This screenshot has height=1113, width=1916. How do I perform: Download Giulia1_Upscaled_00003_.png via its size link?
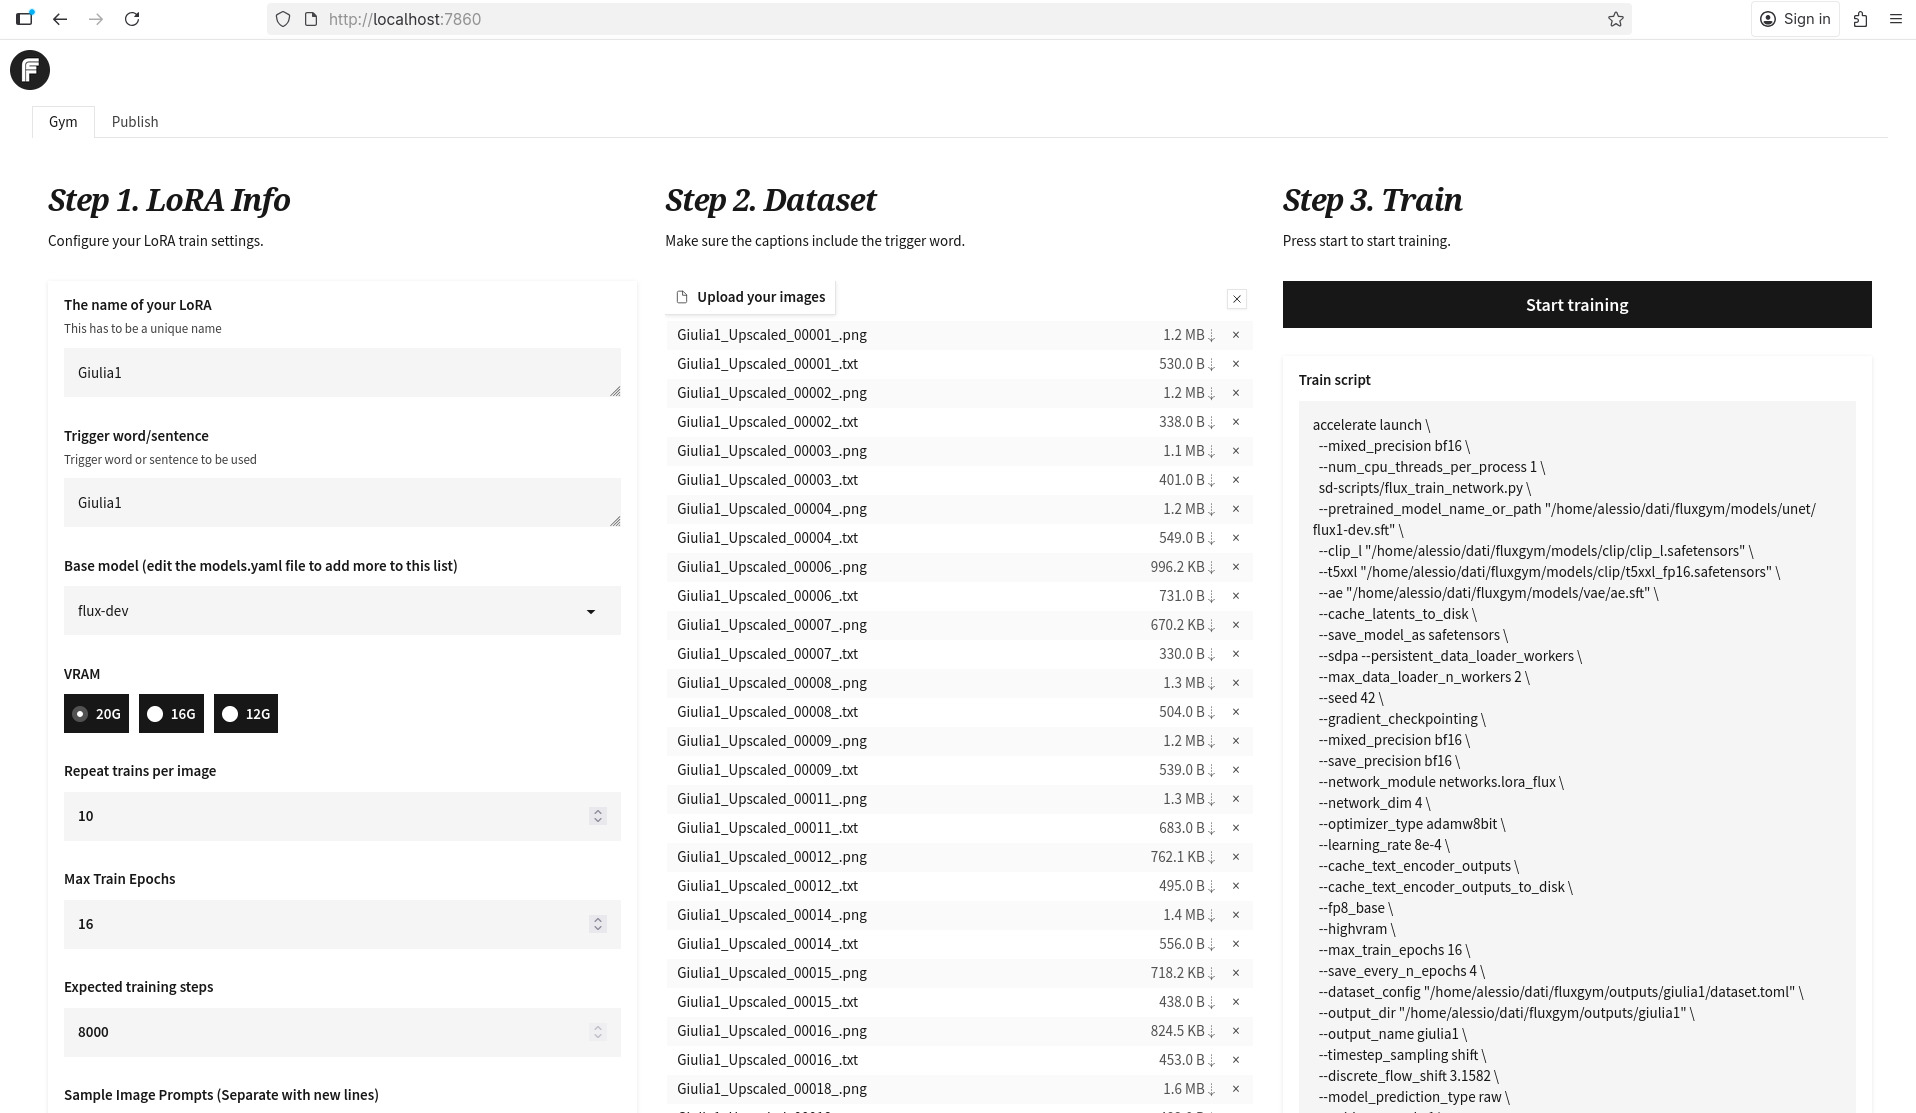(x=1188, y=451)
